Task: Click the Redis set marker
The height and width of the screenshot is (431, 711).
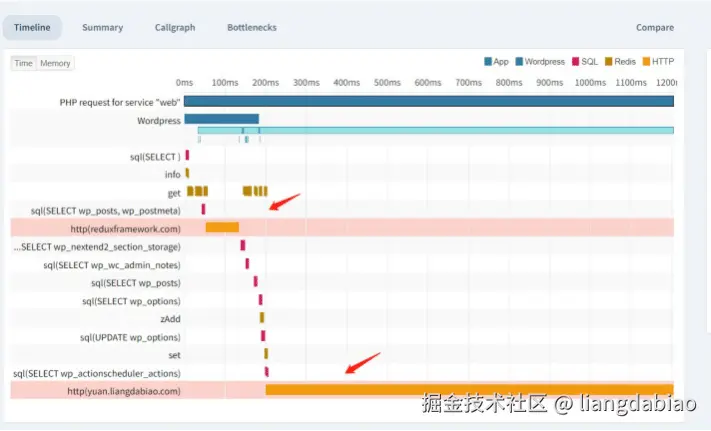Action: 266,354
